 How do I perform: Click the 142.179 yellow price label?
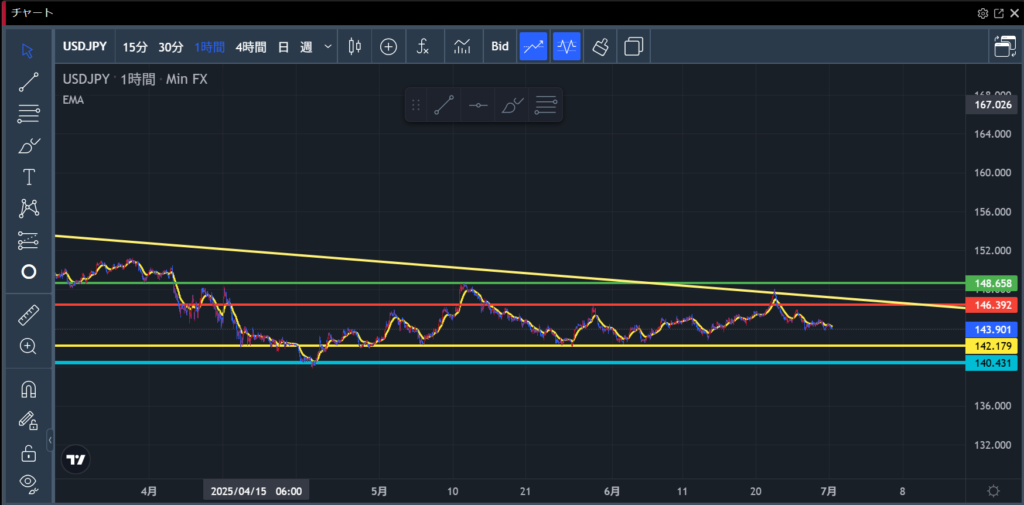[993, 346]
